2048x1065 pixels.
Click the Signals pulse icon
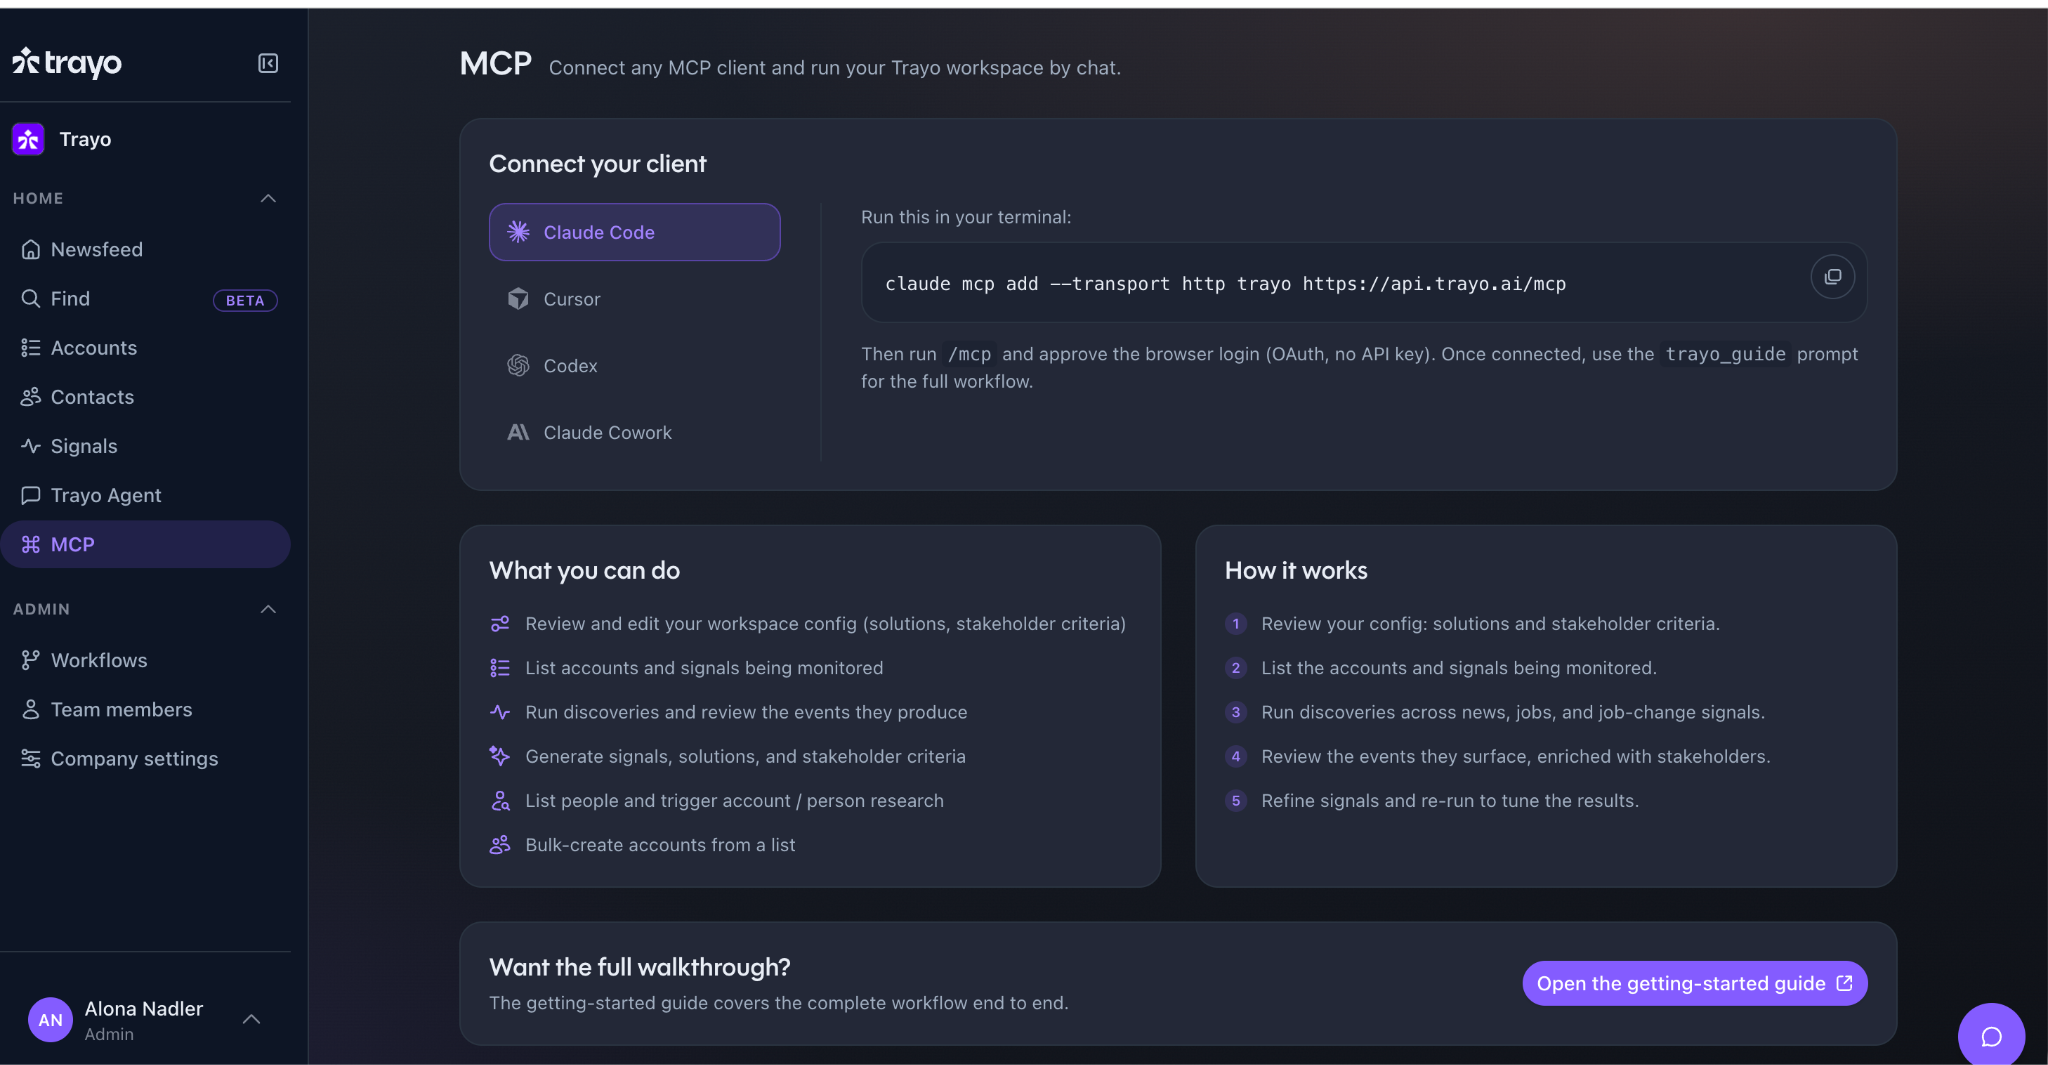[31, 445]
